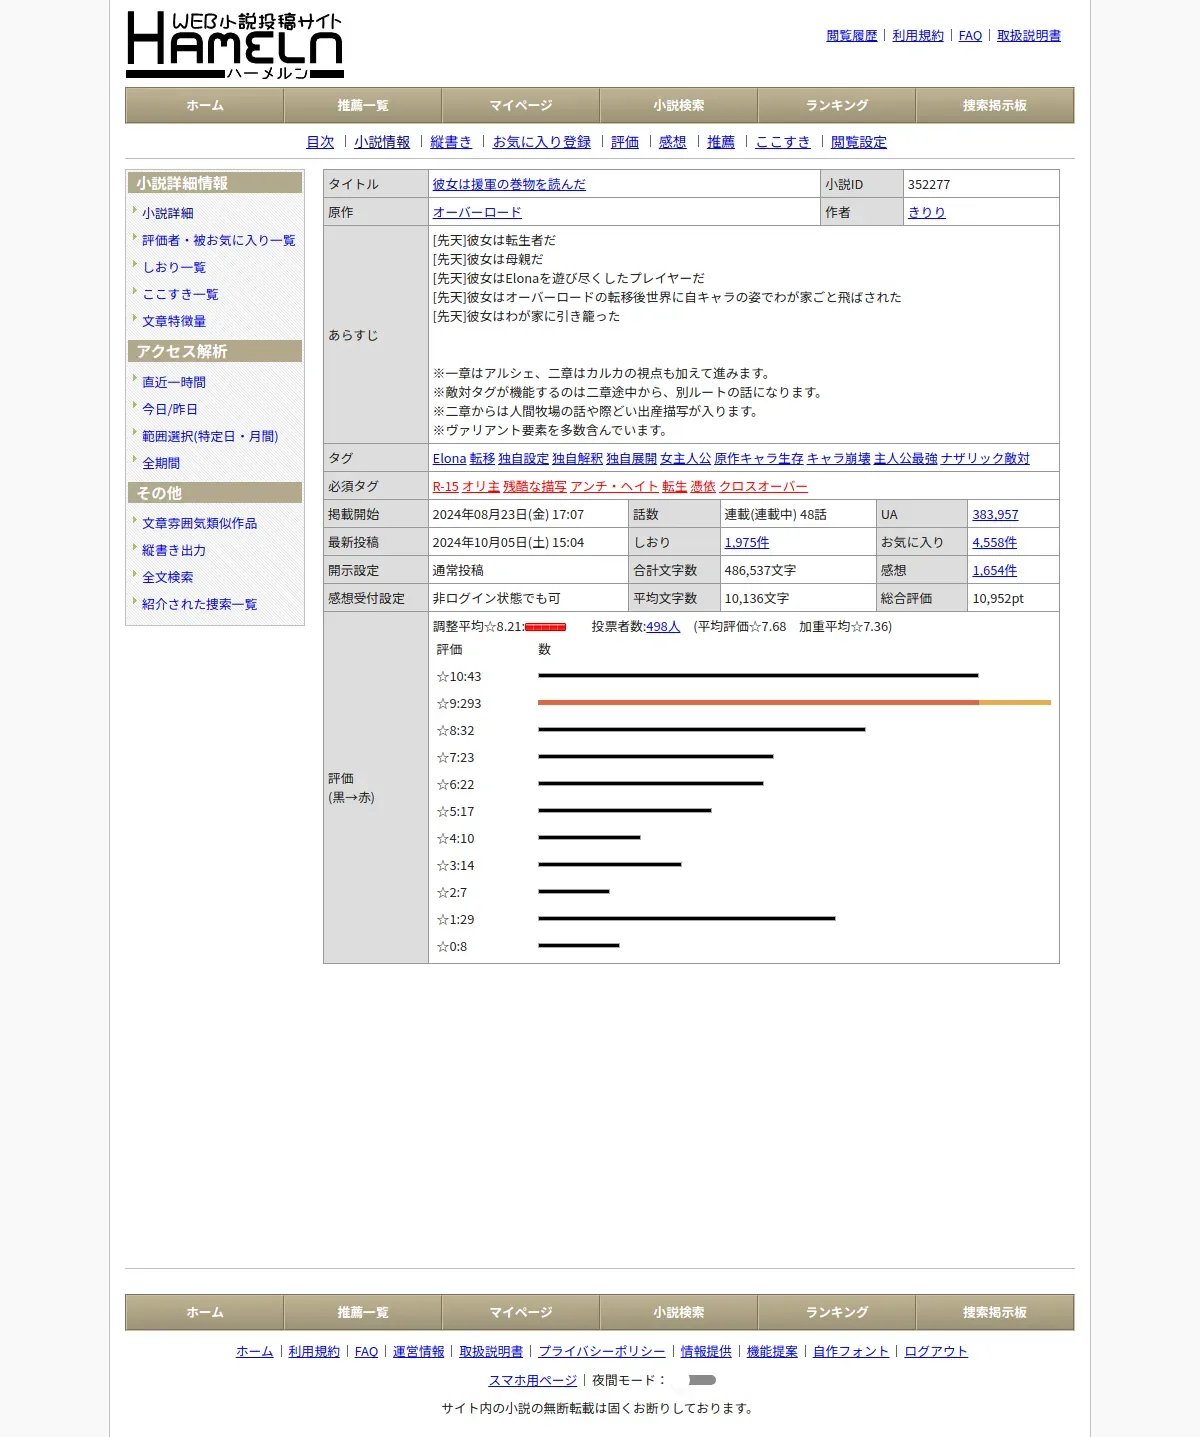Toggle the 夜間モード night mode switch
The width and height of the screenshot is (1200, 1437).
[x=695, y=1380]
